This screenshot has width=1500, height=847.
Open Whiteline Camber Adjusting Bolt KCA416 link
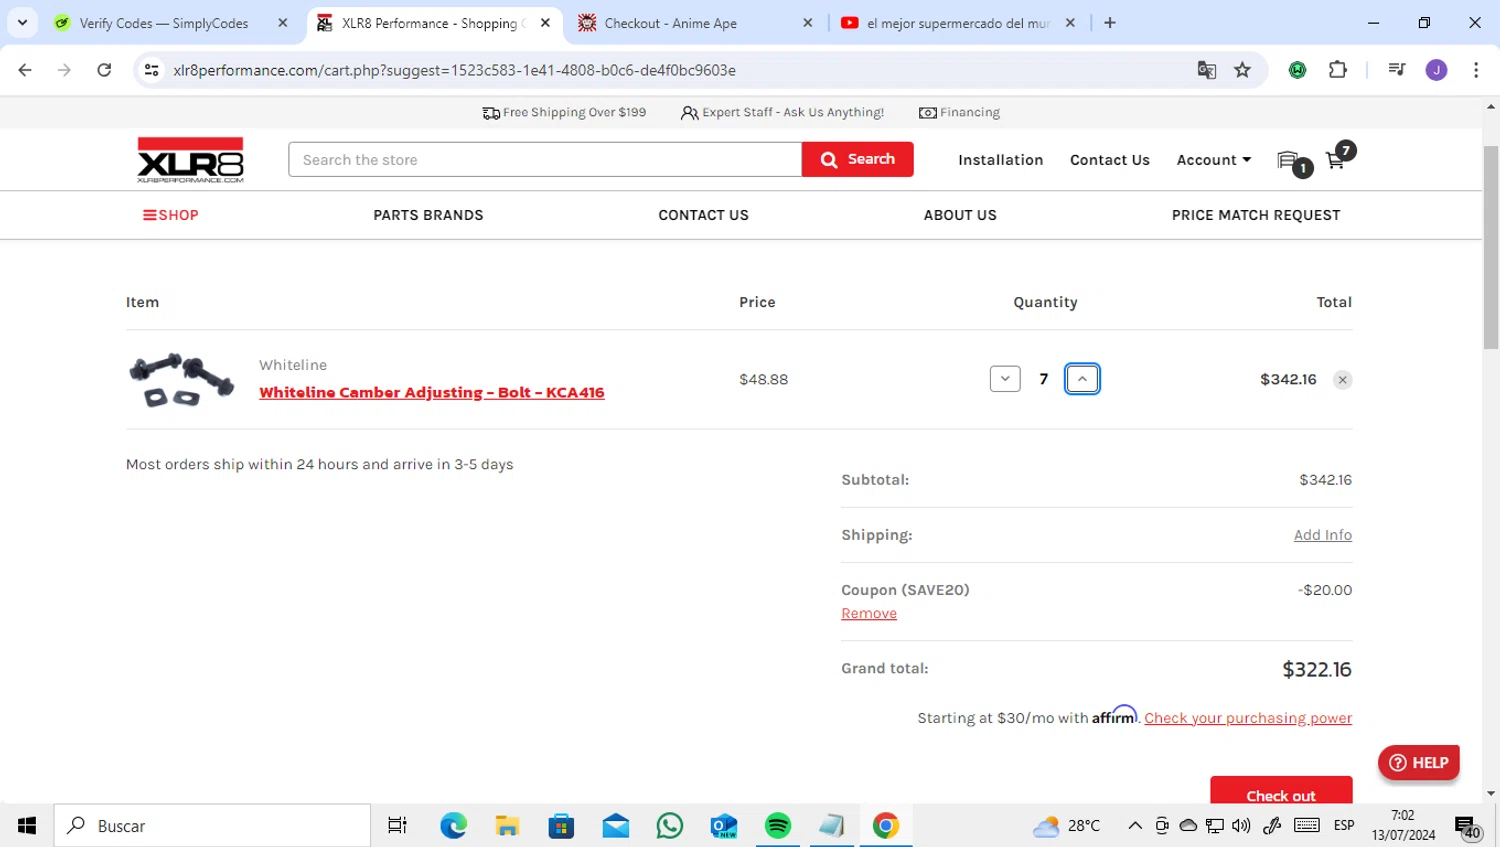[x=432, y=392]
